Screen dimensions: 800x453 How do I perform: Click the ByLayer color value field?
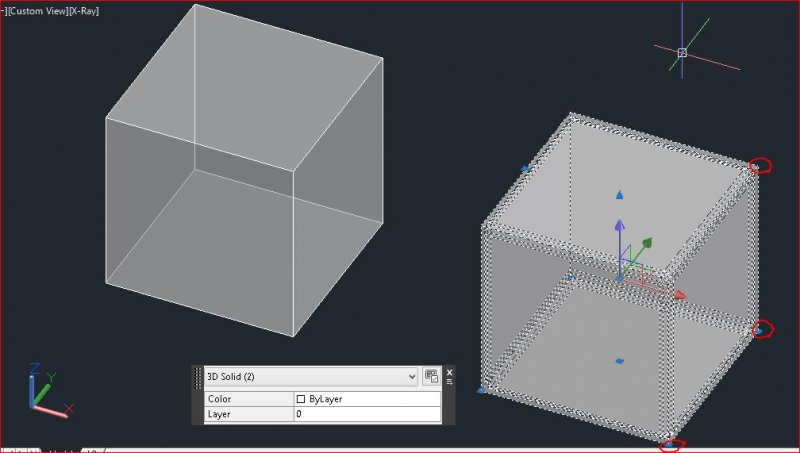[367, 399]
